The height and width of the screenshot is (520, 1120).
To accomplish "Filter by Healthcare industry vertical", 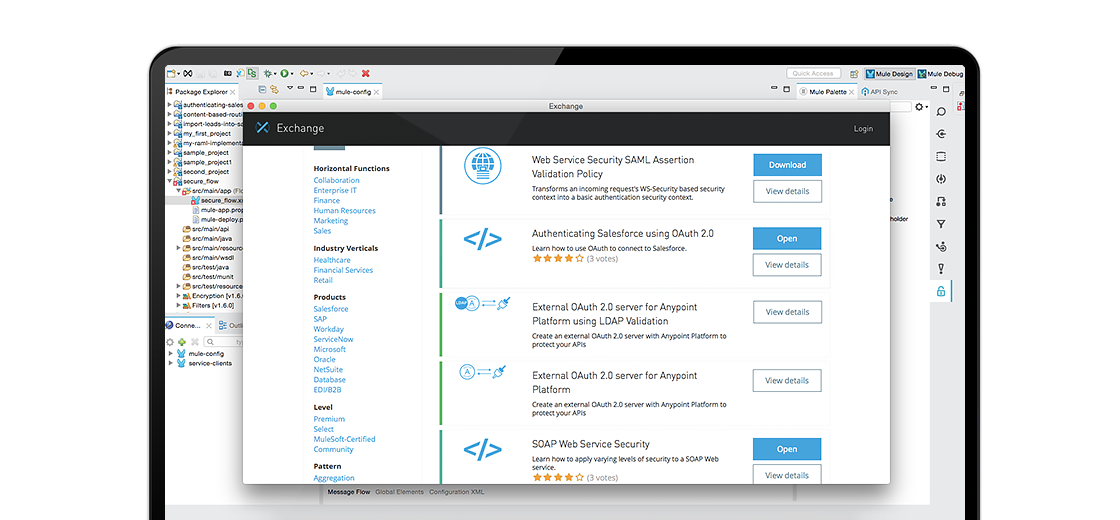I will 332,260.
